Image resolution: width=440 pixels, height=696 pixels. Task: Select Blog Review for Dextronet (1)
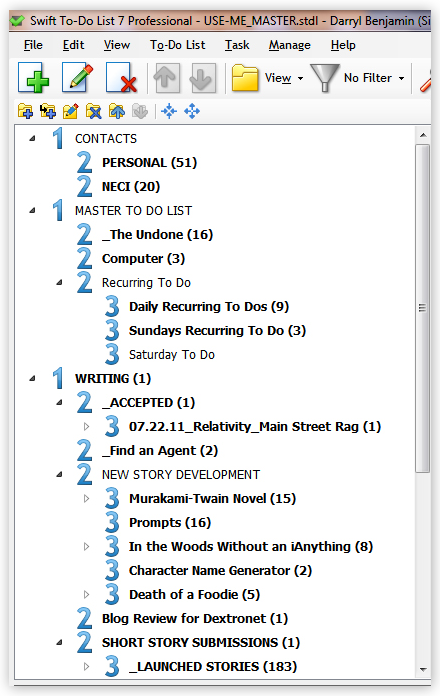click(x=195, y=618)
